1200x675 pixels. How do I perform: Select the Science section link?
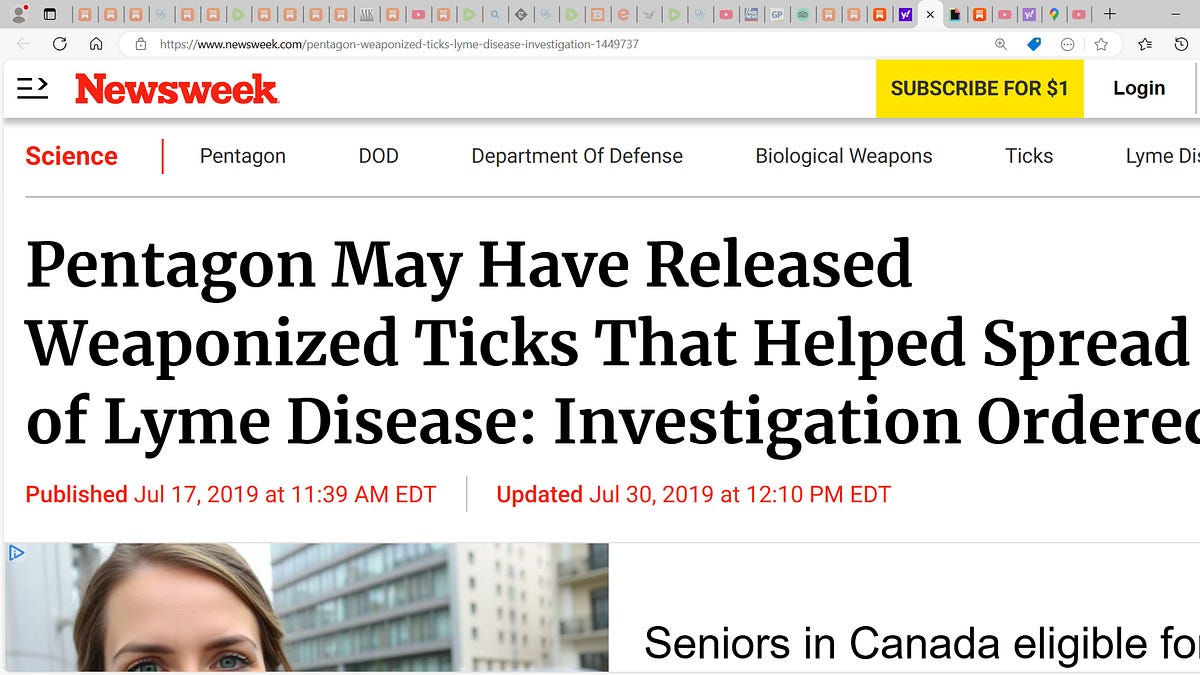coord(71,156)
